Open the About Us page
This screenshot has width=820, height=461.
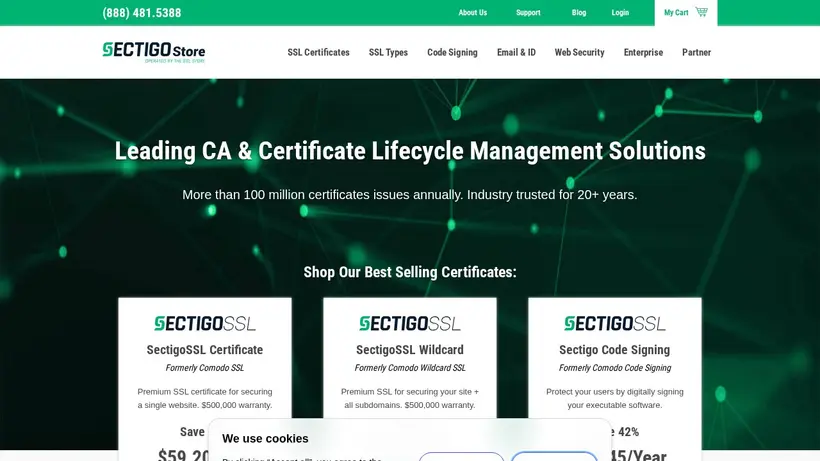point(472,13)
